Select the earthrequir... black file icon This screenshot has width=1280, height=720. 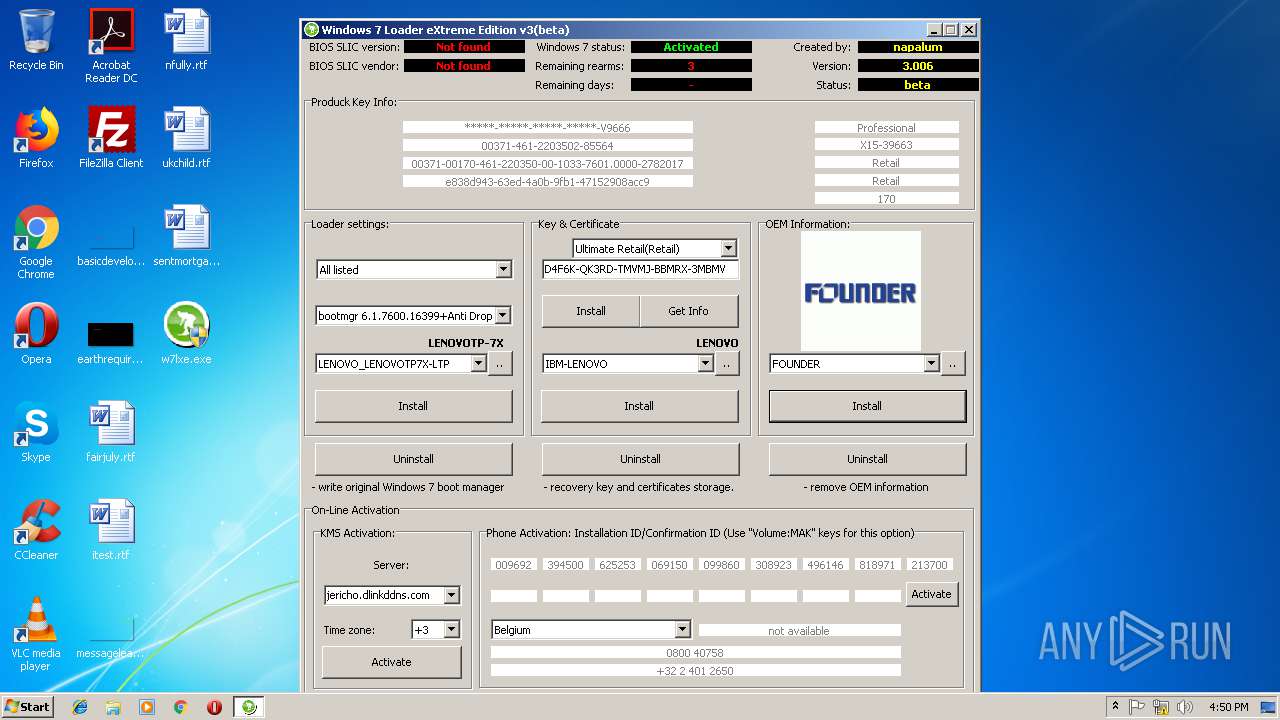click(x=111, y=342)
